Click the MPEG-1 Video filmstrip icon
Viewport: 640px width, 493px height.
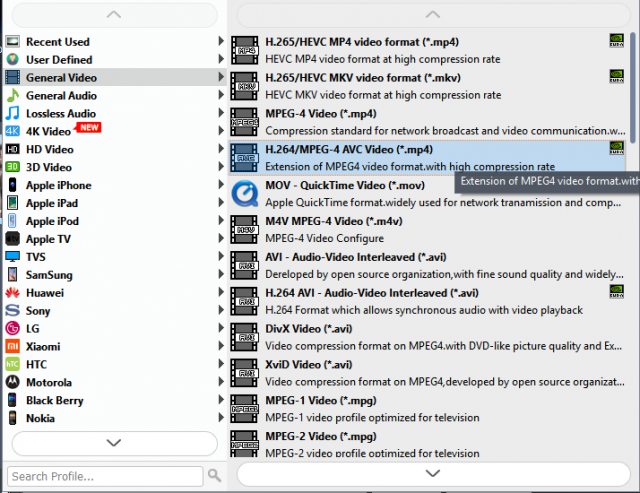pyautogui.click(x=244, y=409)
